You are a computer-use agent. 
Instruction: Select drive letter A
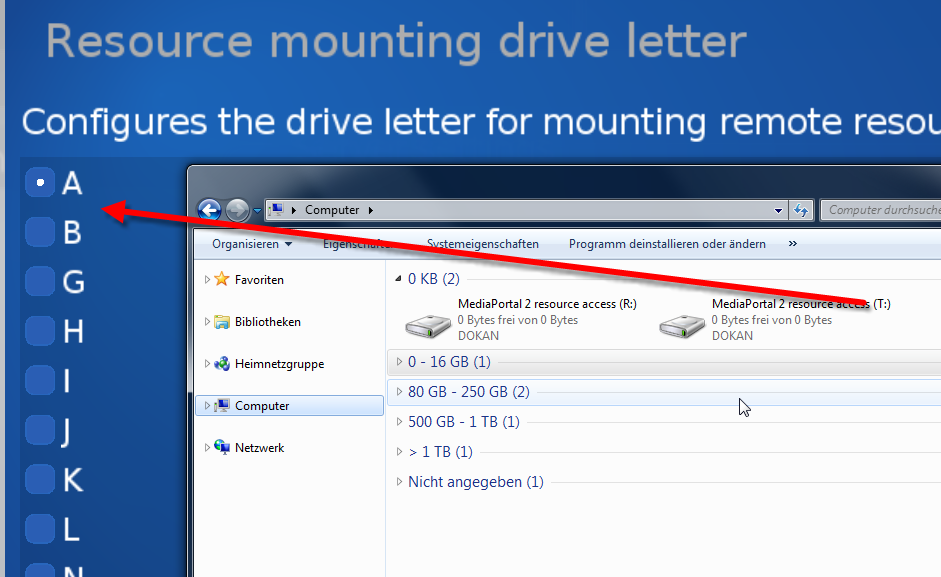pyautogui.click(x=40, y=183)
